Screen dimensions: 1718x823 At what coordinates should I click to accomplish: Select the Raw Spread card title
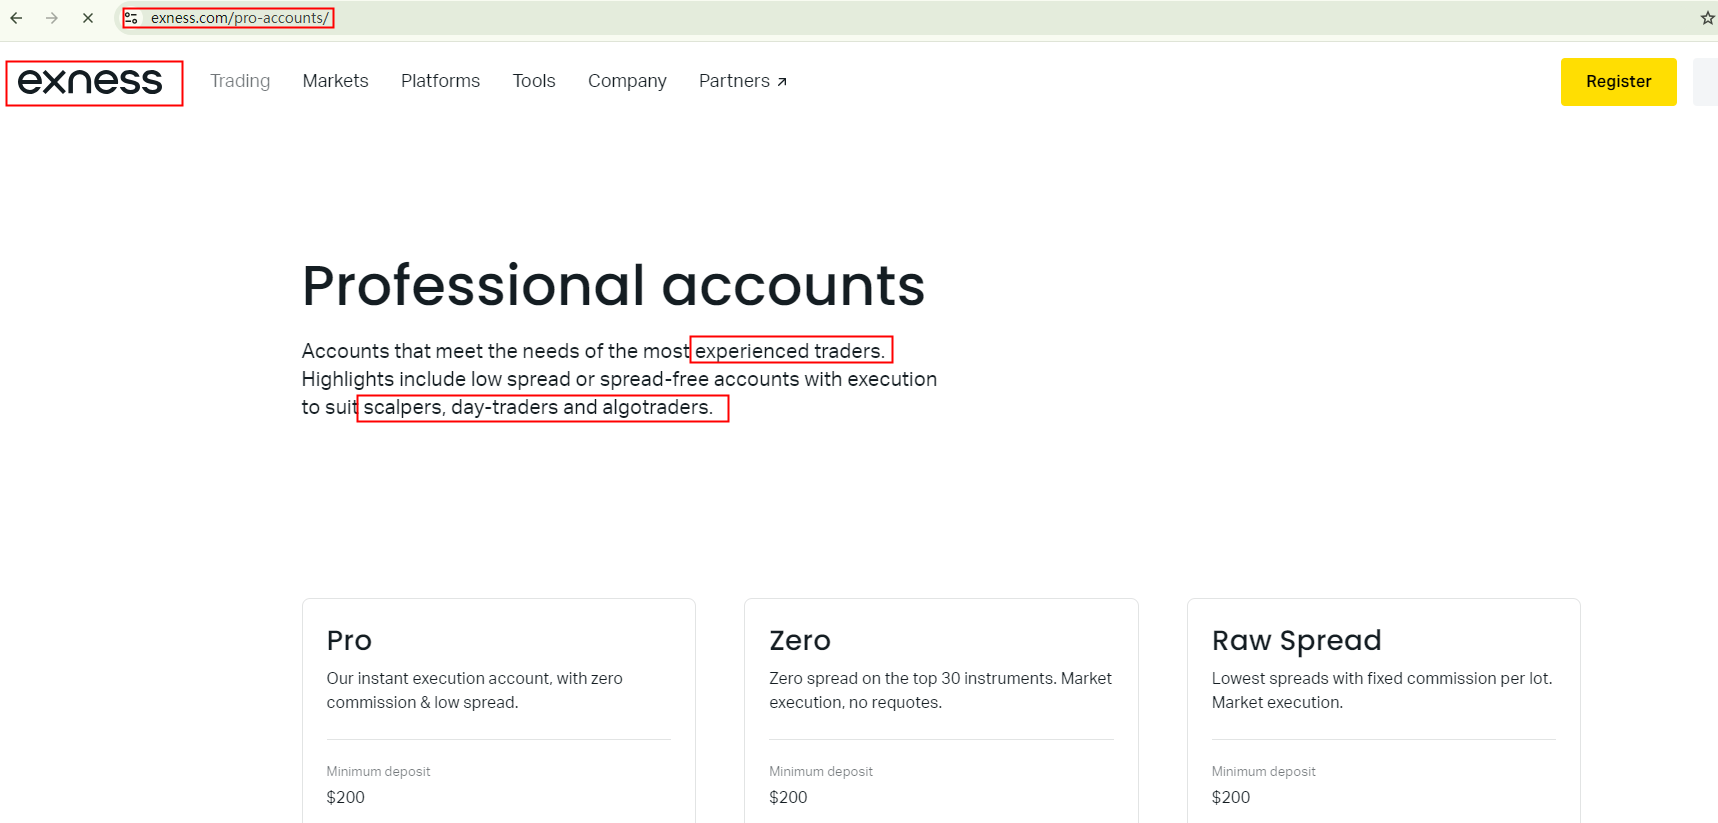1296,640
